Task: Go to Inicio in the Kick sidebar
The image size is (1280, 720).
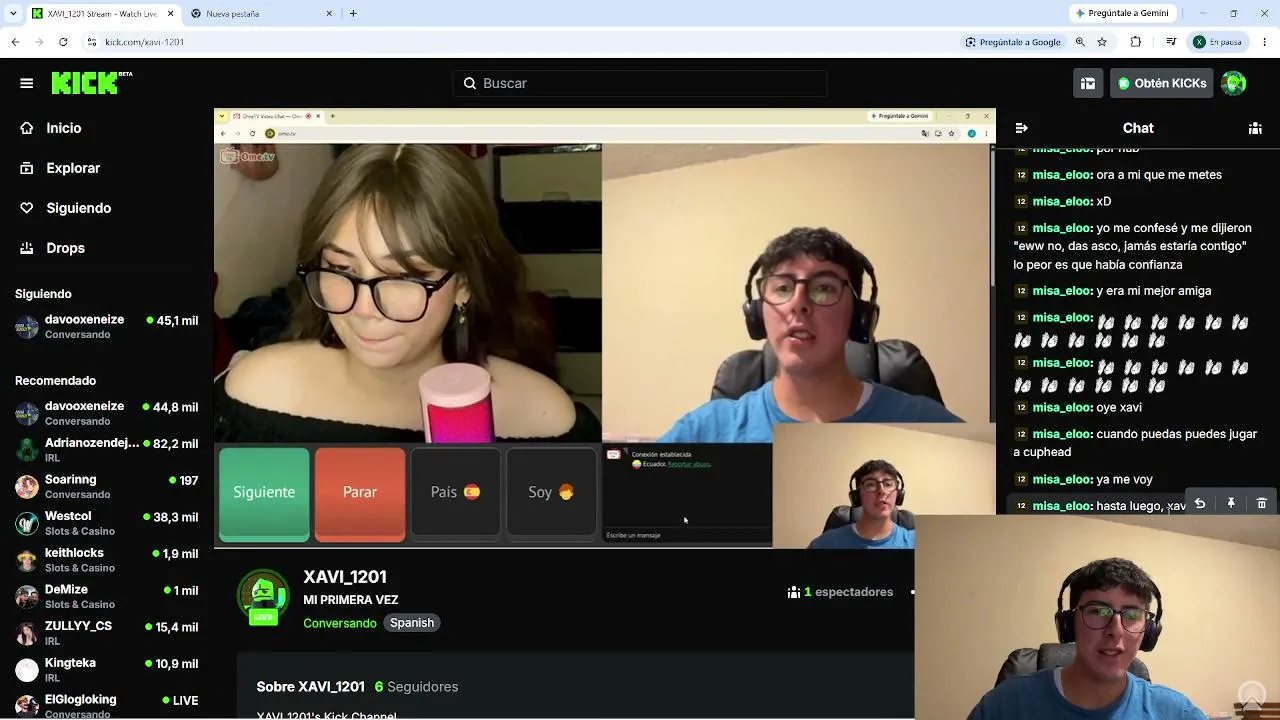Action: click(64, 128)
